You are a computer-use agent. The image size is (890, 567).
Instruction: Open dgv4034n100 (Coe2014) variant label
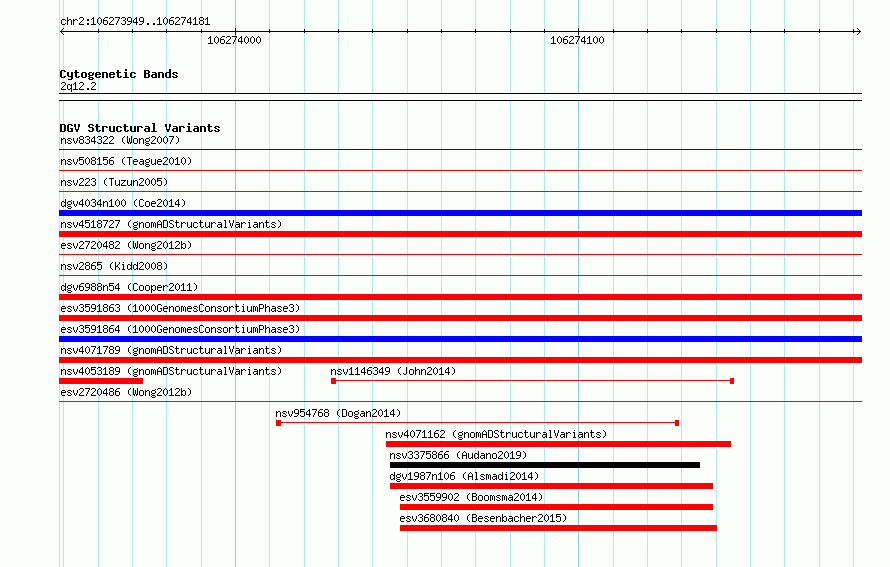[x=123, y=203]
